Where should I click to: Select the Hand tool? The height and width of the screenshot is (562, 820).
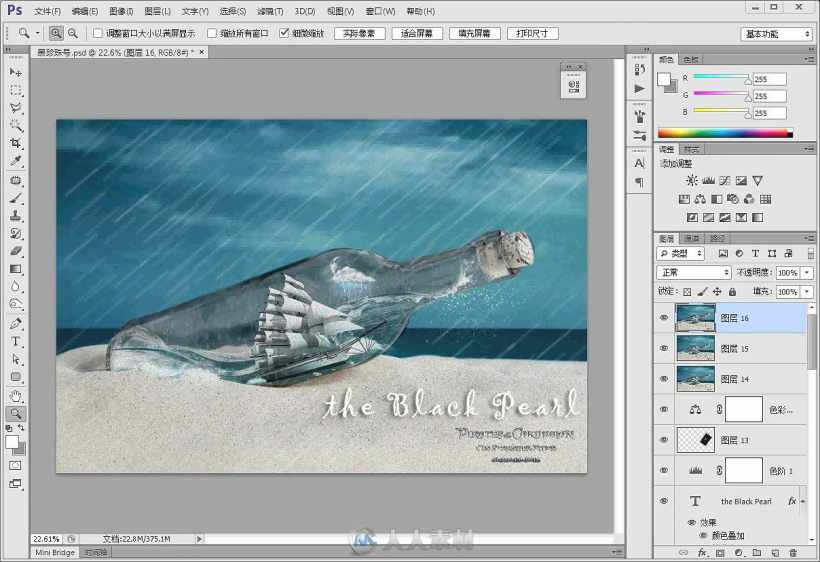pyautogui.click(x=16, y=396)
